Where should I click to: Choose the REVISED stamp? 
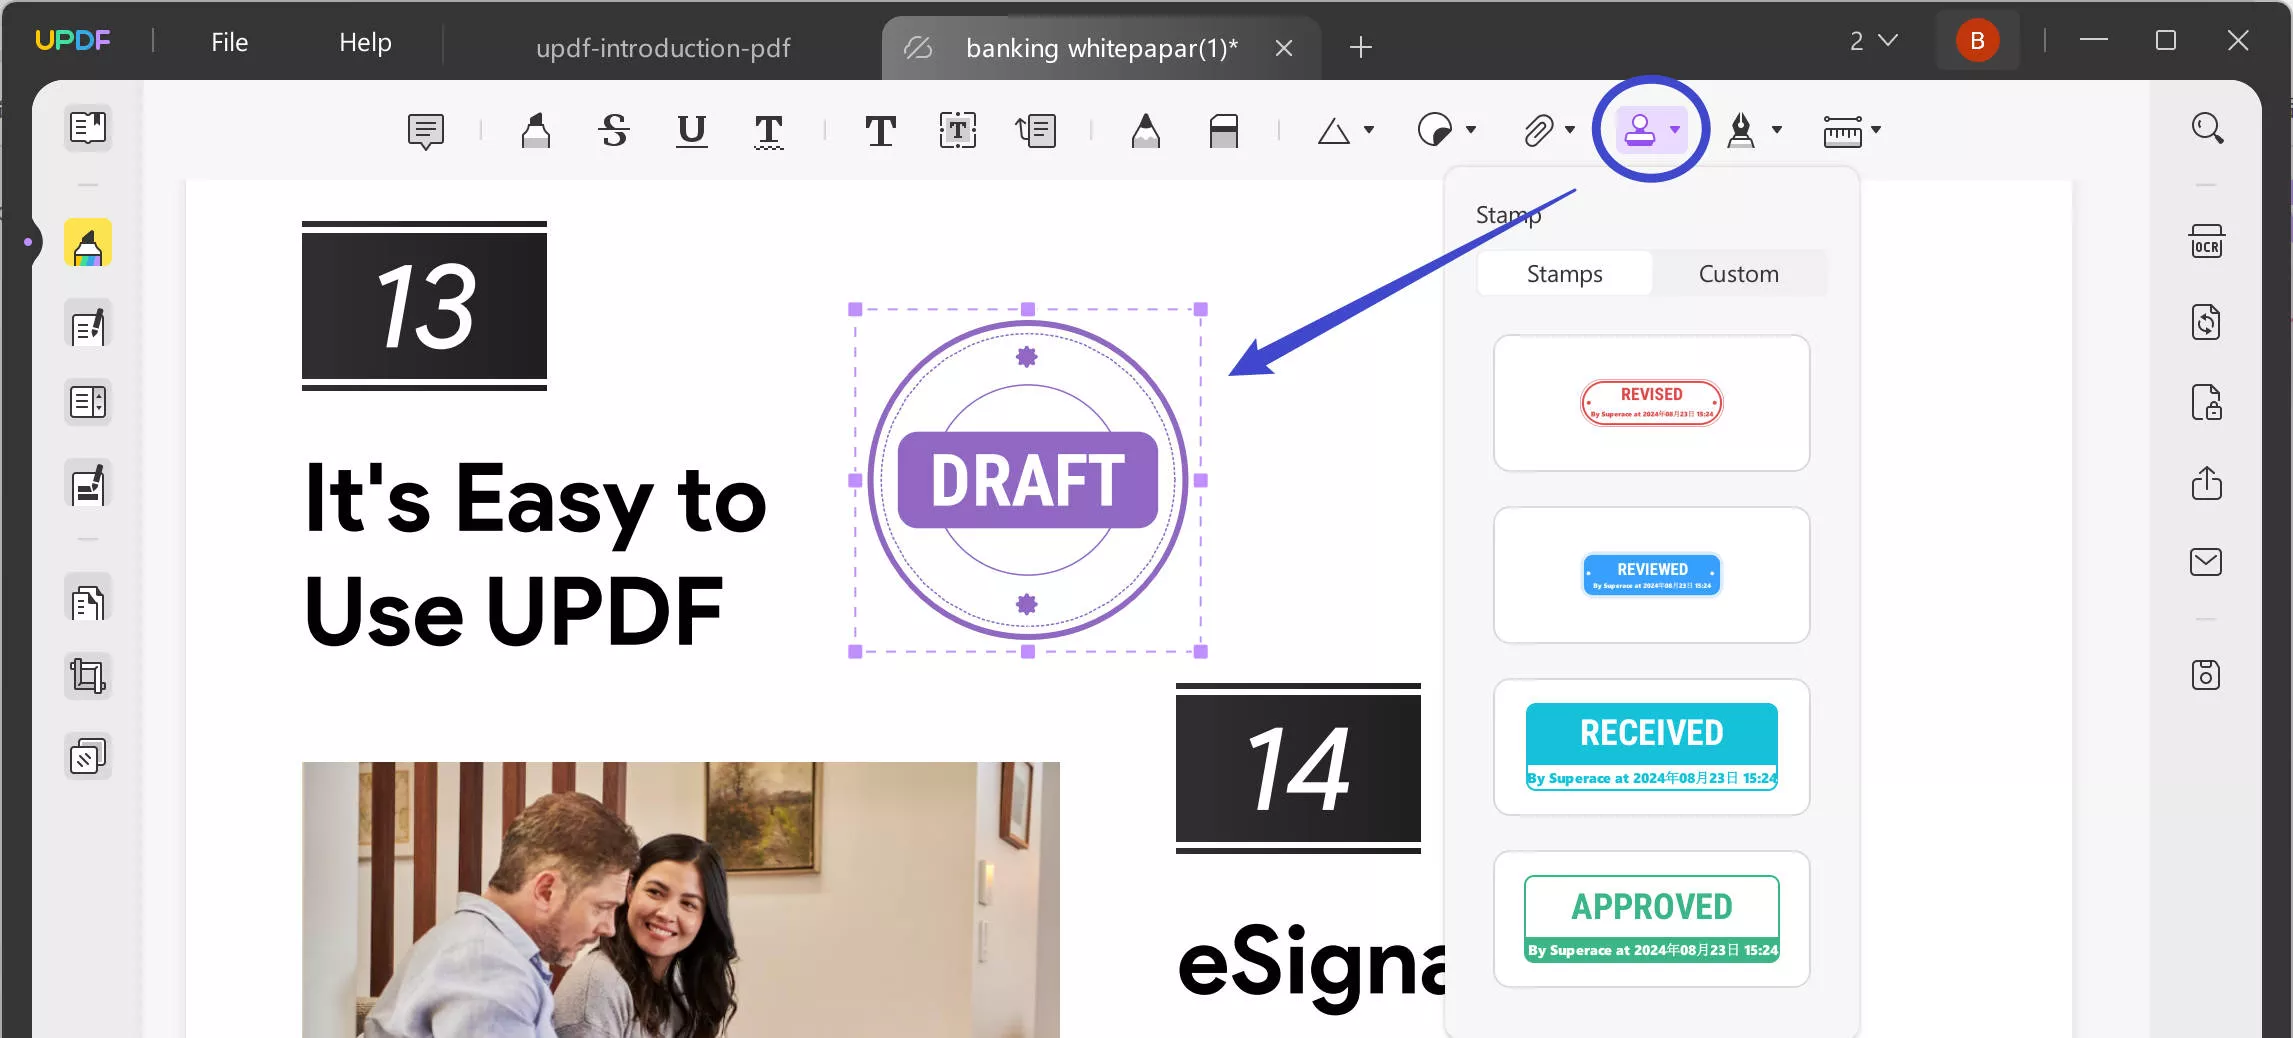tap(1651, 403)
